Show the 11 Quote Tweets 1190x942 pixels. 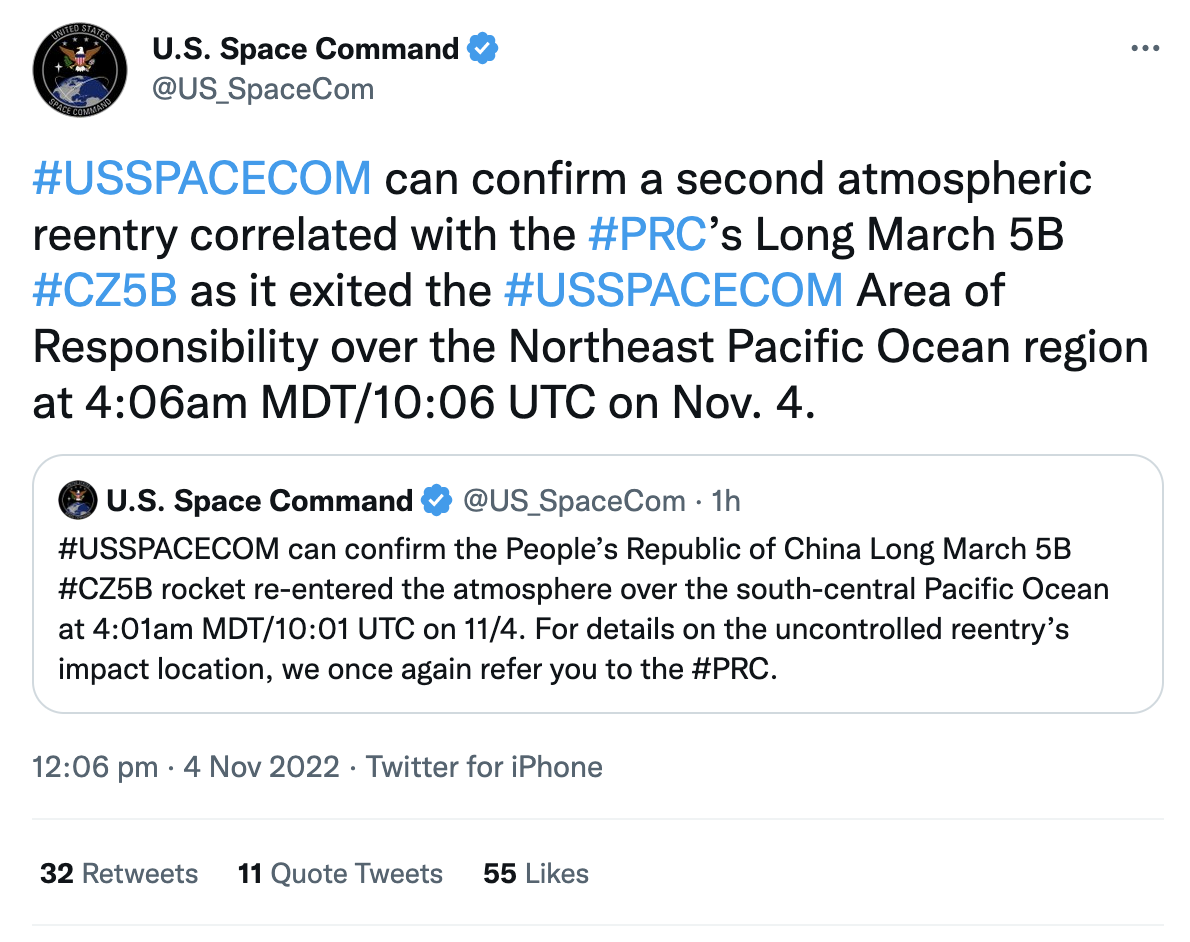[340, 874]
